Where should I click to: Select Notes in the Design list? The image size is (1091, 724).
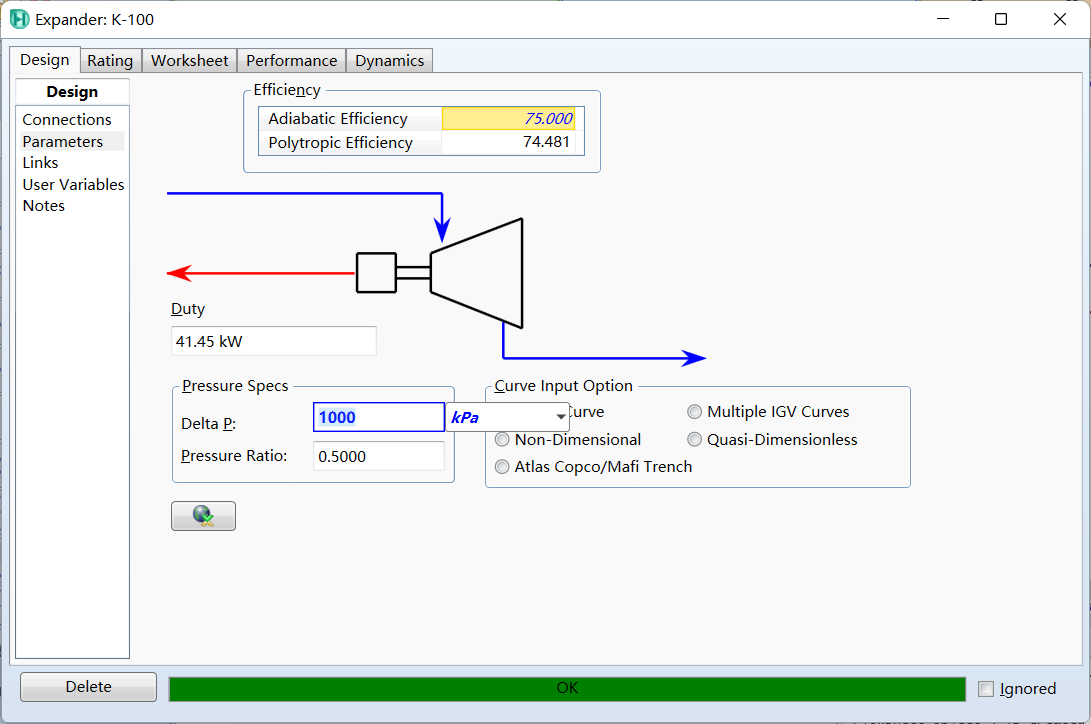pos(44,206)
